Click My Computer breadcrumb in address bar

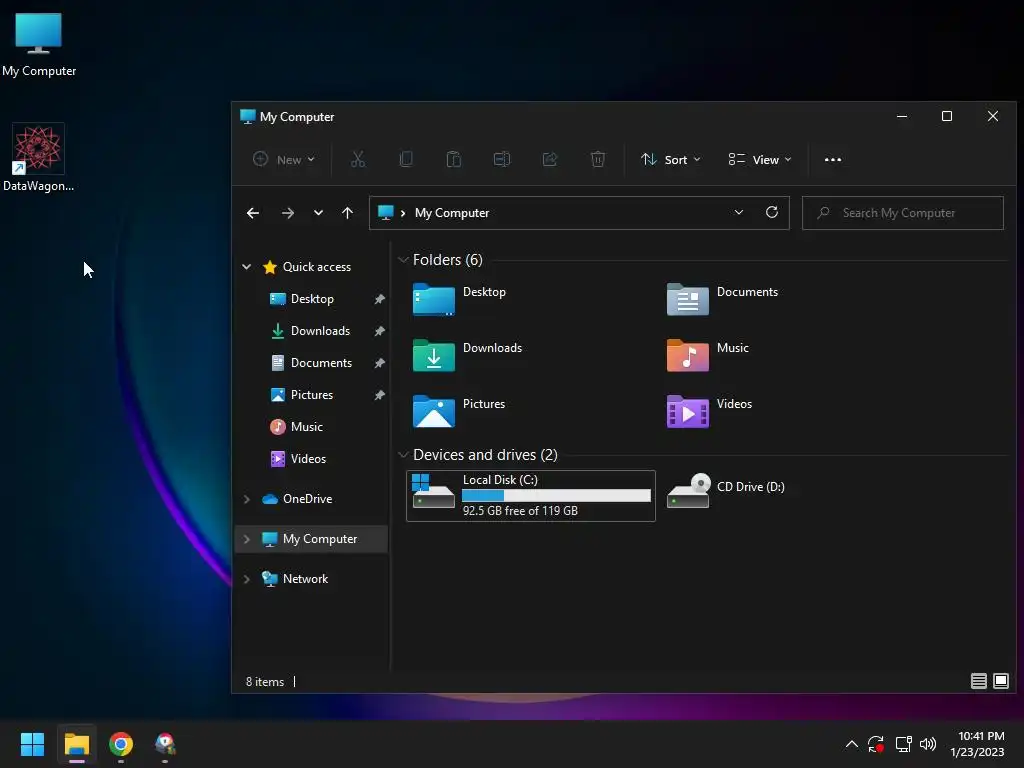452,213
